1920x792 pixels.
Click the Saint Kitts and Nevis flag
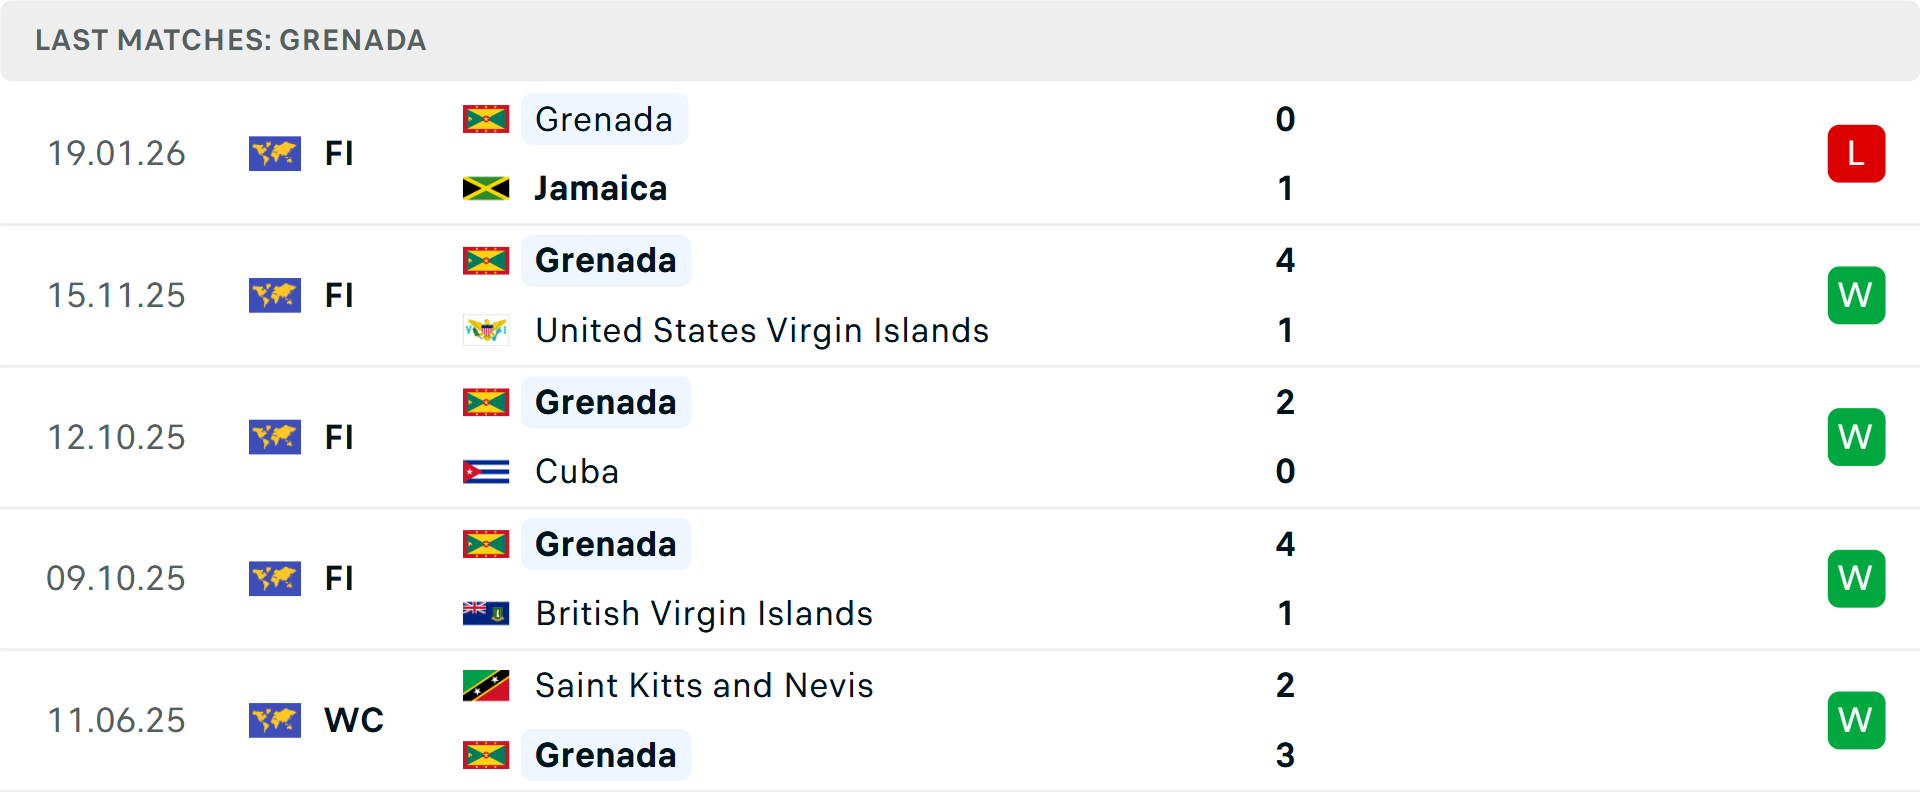(485, 686)
